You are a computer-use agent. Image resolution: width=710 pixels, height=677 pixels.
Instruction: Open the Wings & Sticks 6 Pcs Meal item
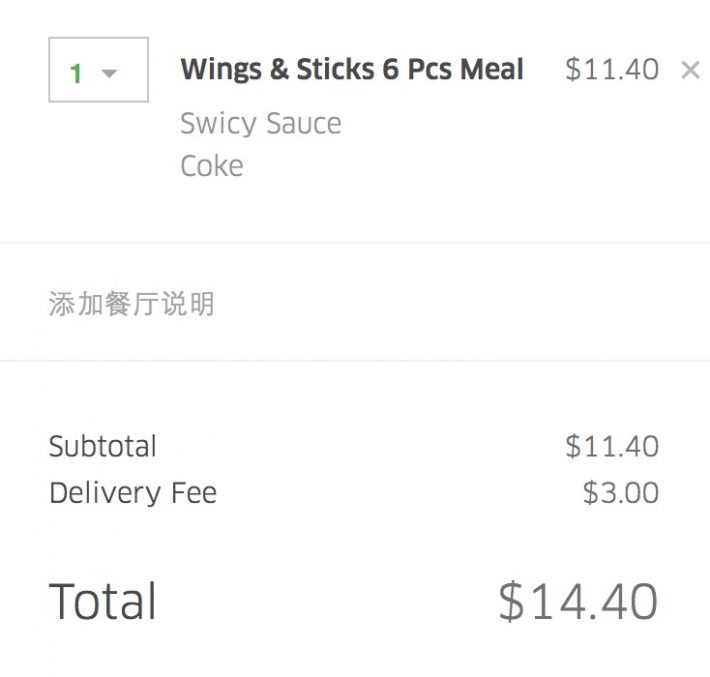(x=351, y=70)
